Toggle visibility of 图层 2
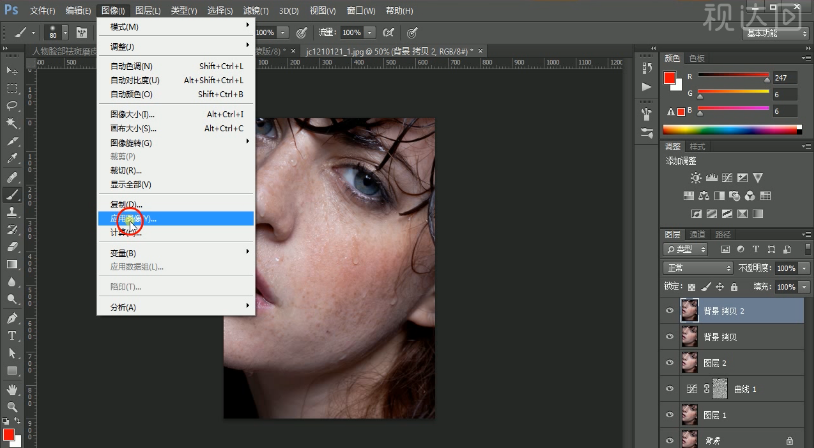This screenshot has height=448, width=814. (x=670, y=363)
